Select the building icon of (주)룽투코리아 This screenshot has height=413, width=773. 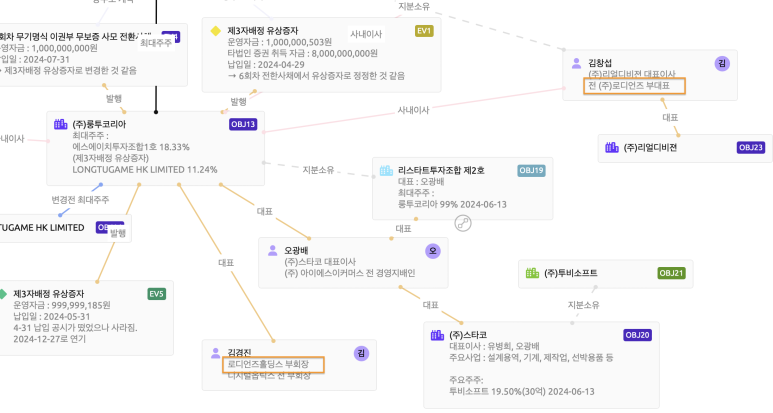click(61, 124)
